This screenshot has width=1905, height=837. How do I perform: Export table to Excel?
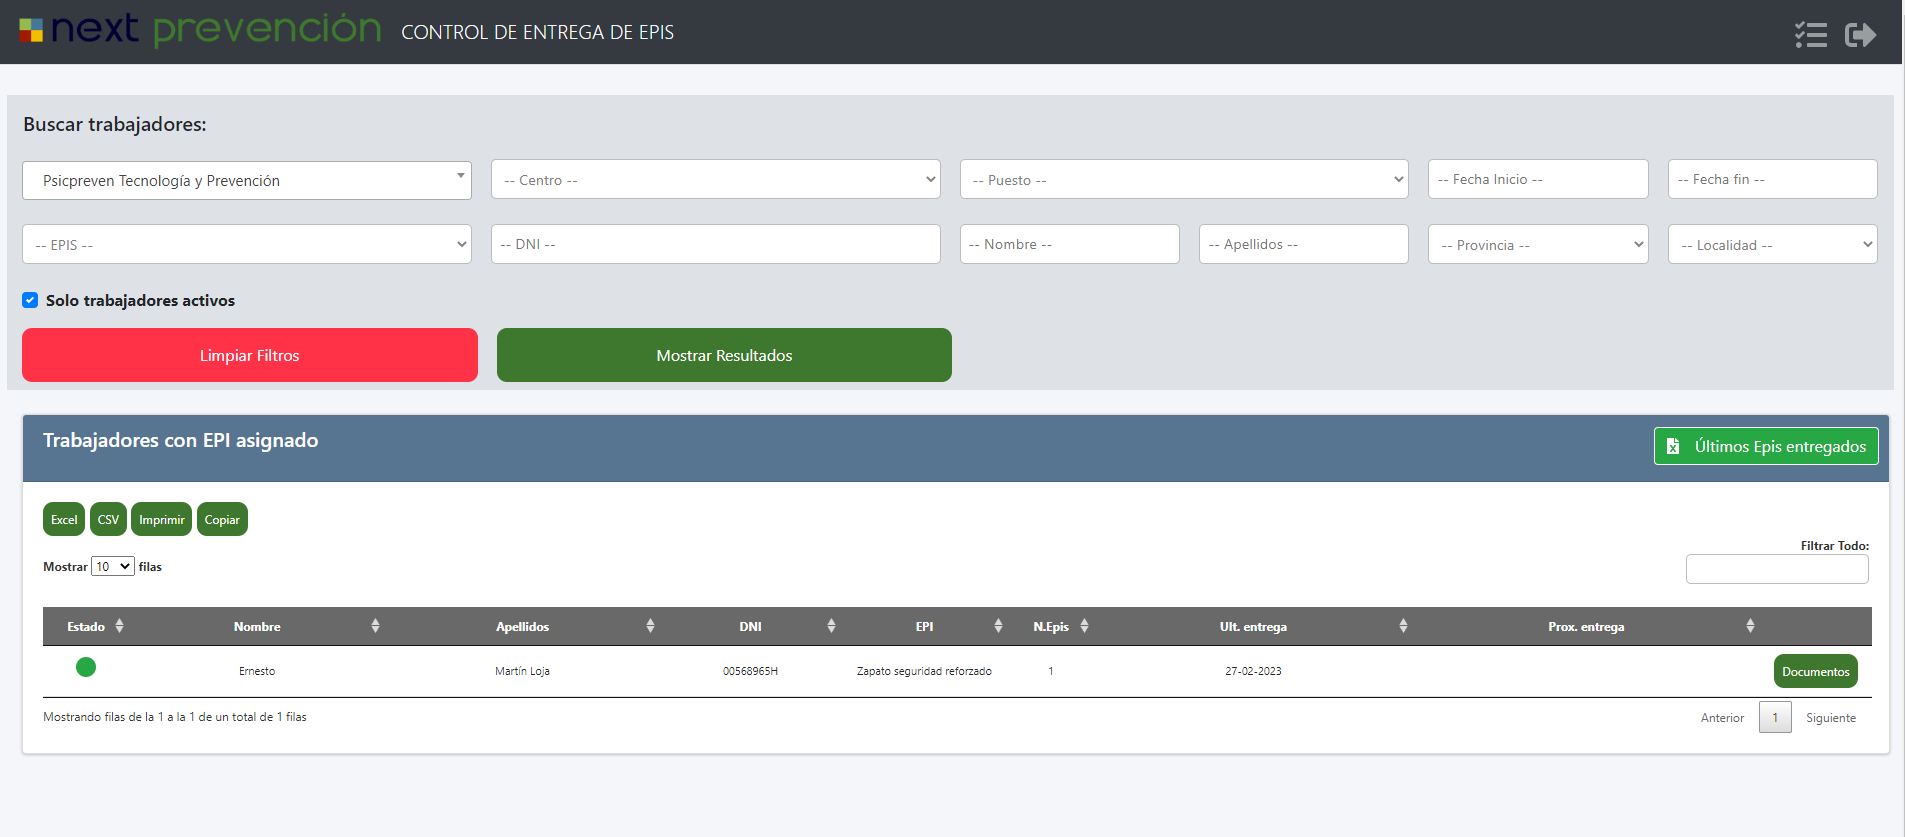pos(64,520)
